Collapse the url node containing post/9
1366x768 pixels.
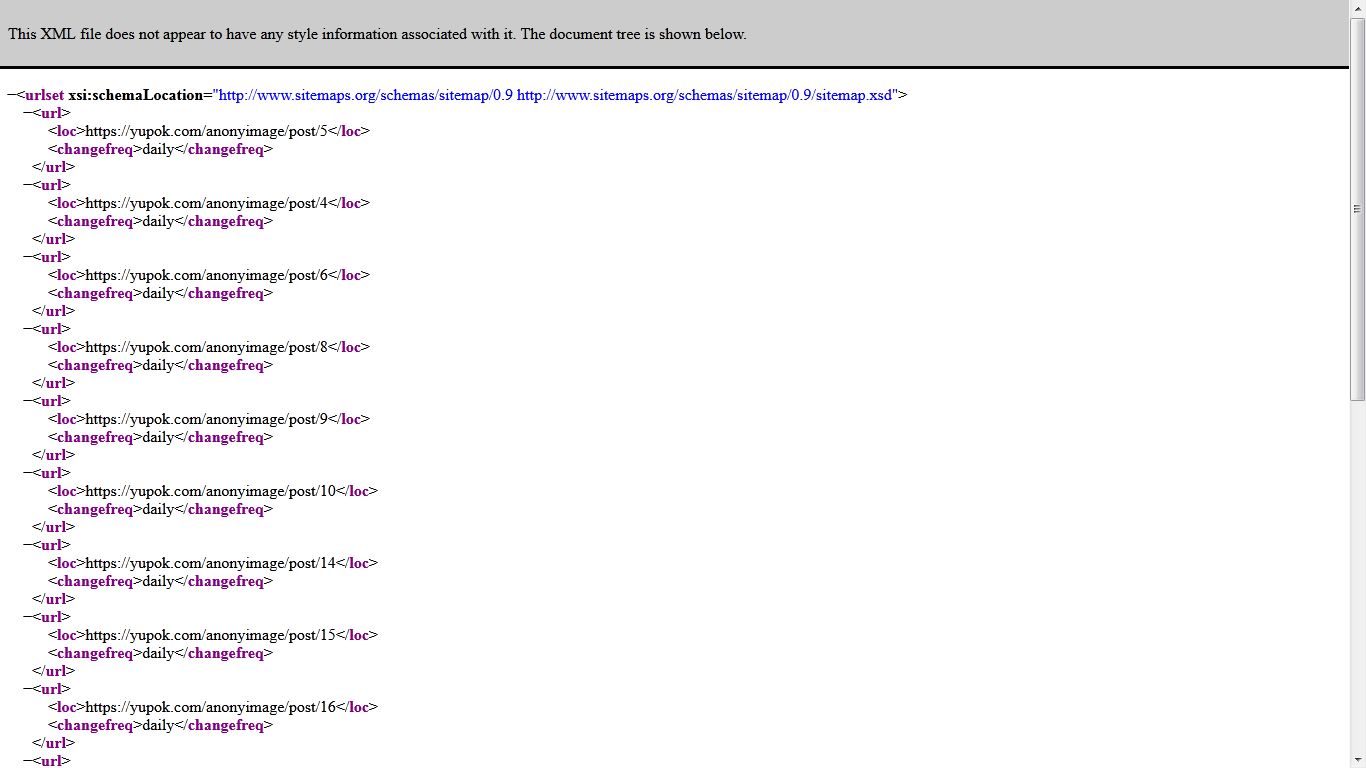pos(28,401)
